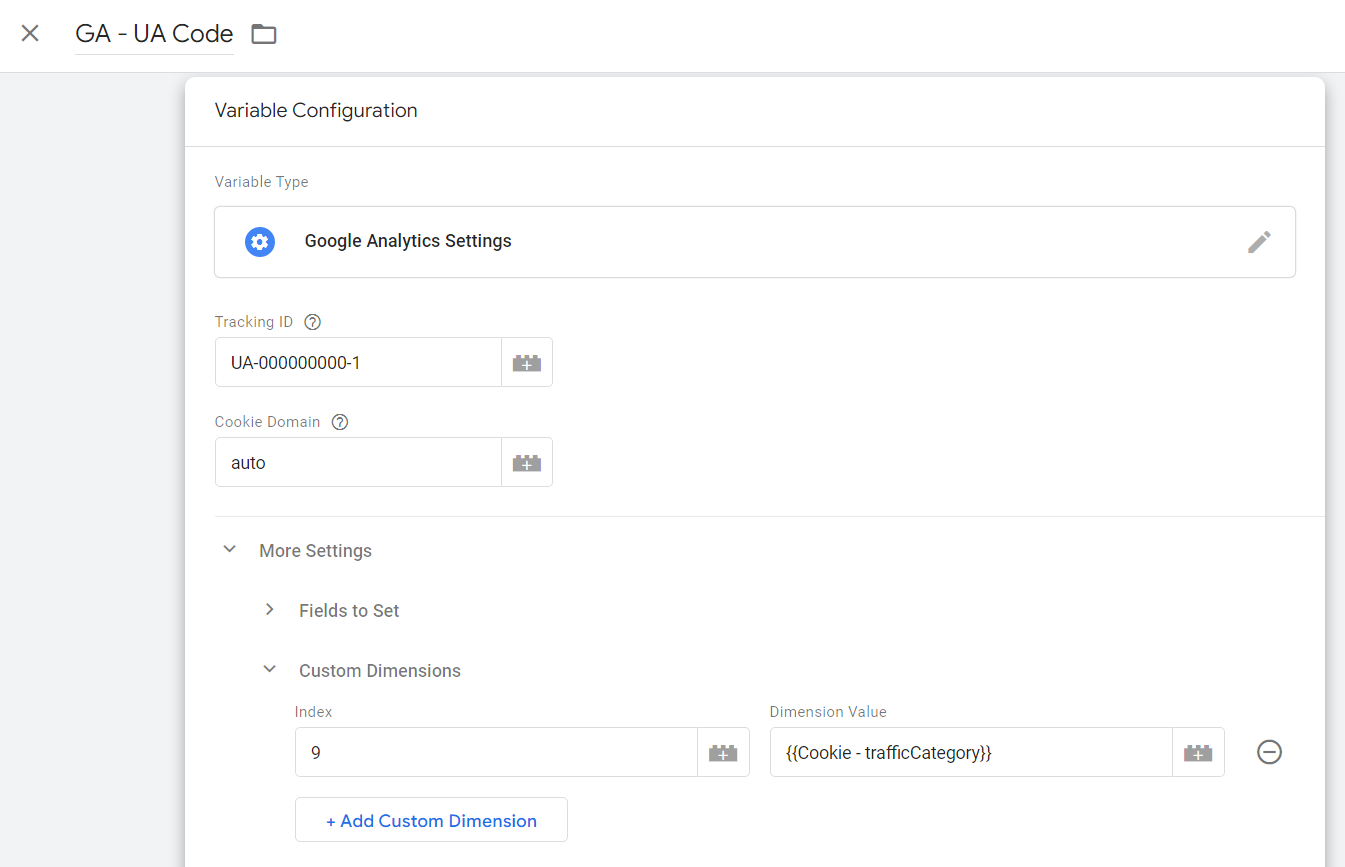Screen dimensions: 1345x867
Task: Insert a variable in Dimension Value via brick icon
Action: click(x=1198, y=752)
